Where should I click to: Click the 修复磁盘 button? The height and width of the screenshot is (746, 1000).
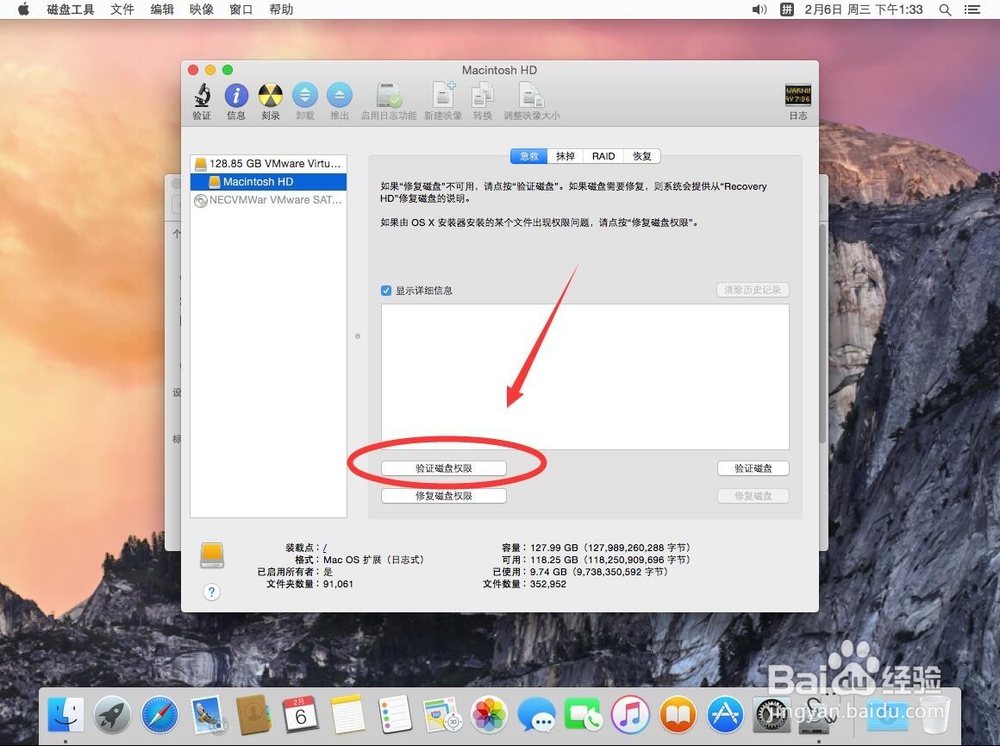click(x=753, y=496)
